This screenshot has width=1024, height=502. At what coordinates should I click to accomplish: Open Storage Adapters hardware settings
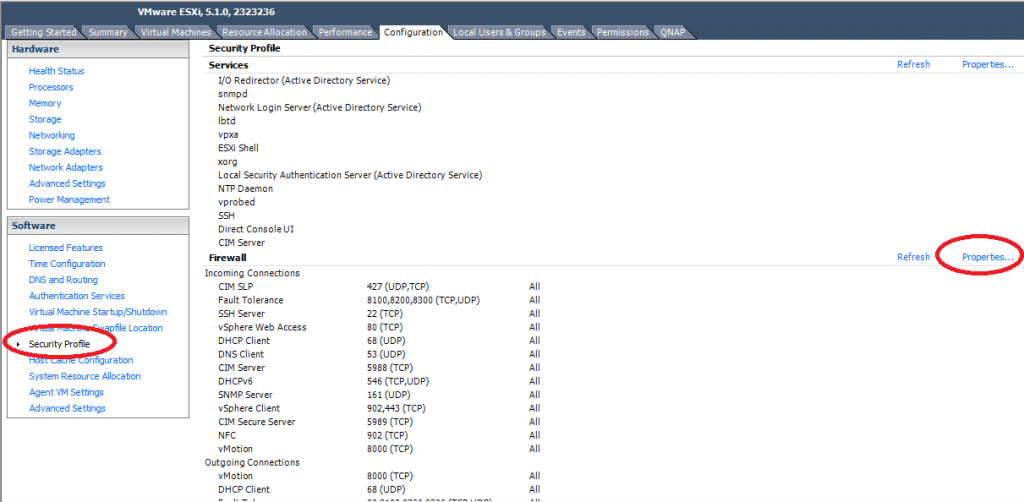click(65, 151)
